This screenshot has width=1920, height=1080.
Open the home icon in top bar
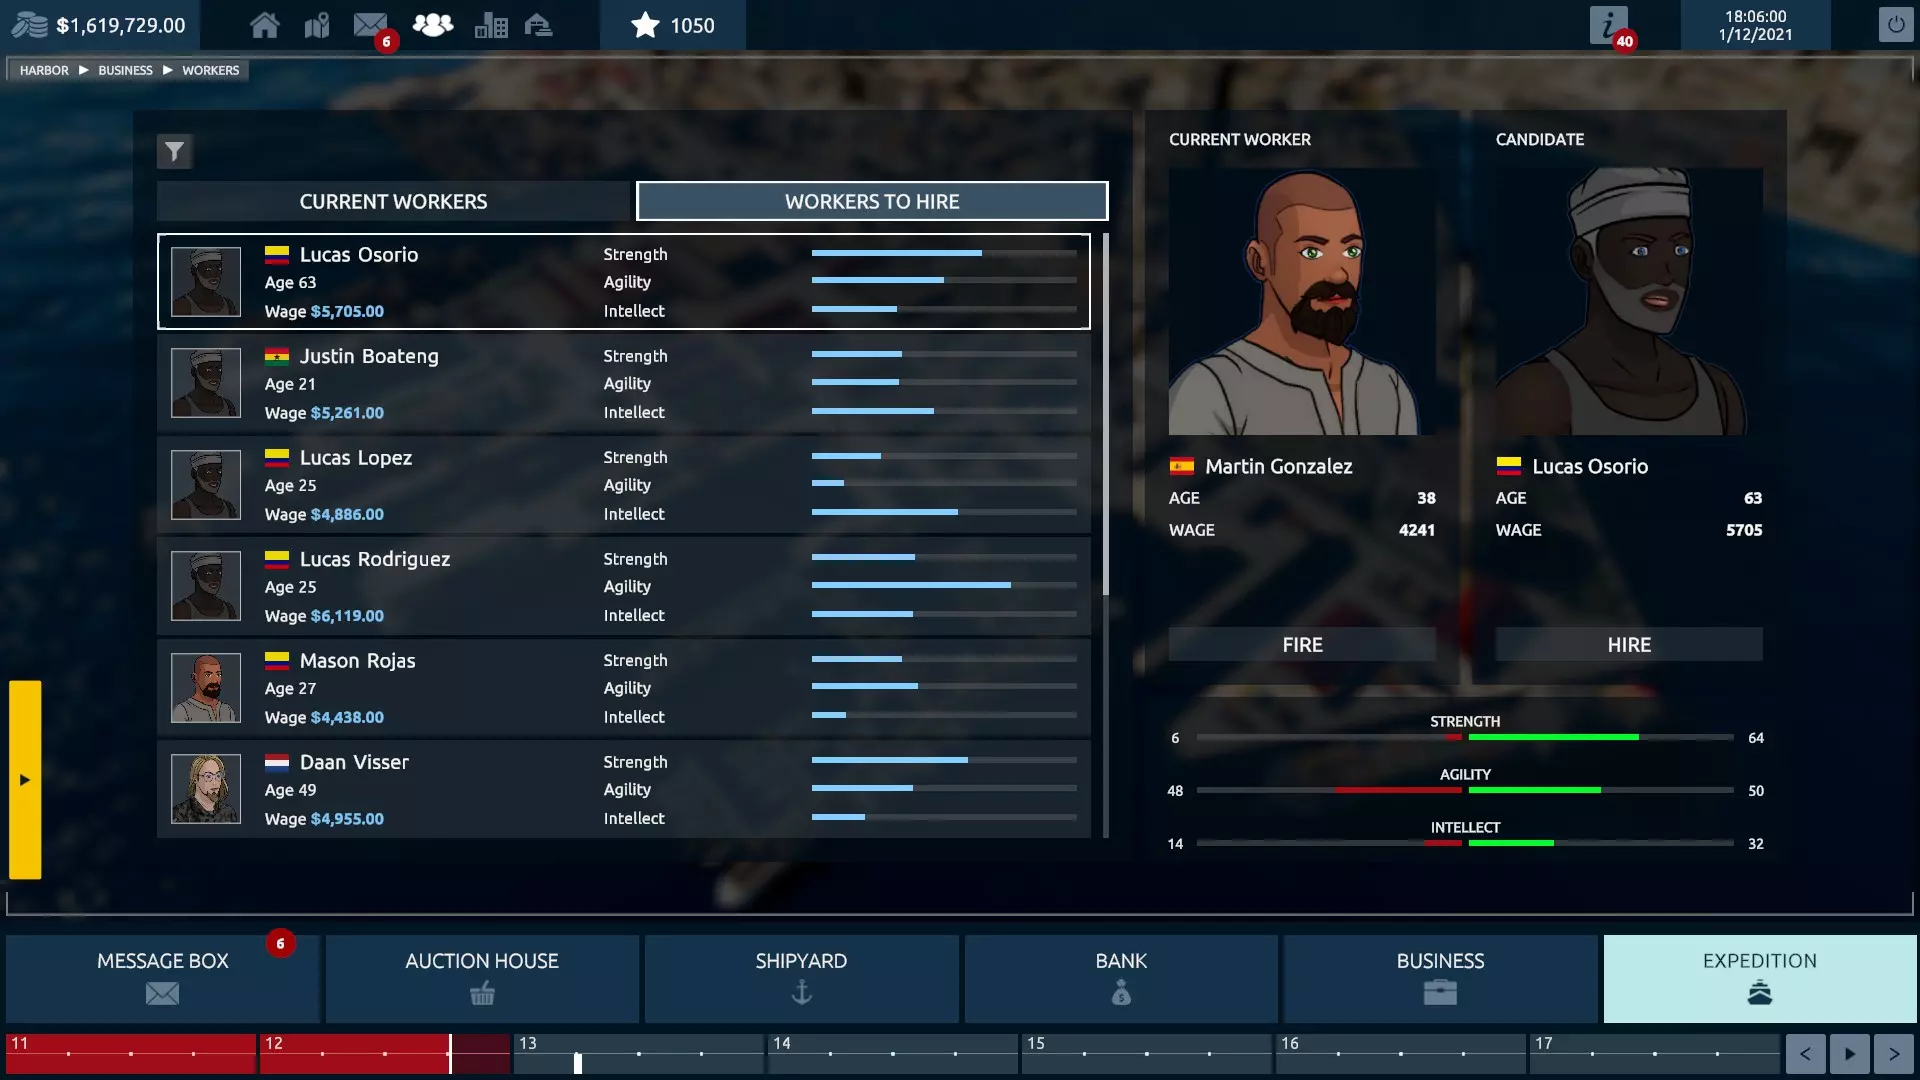[x=264, y=25]
